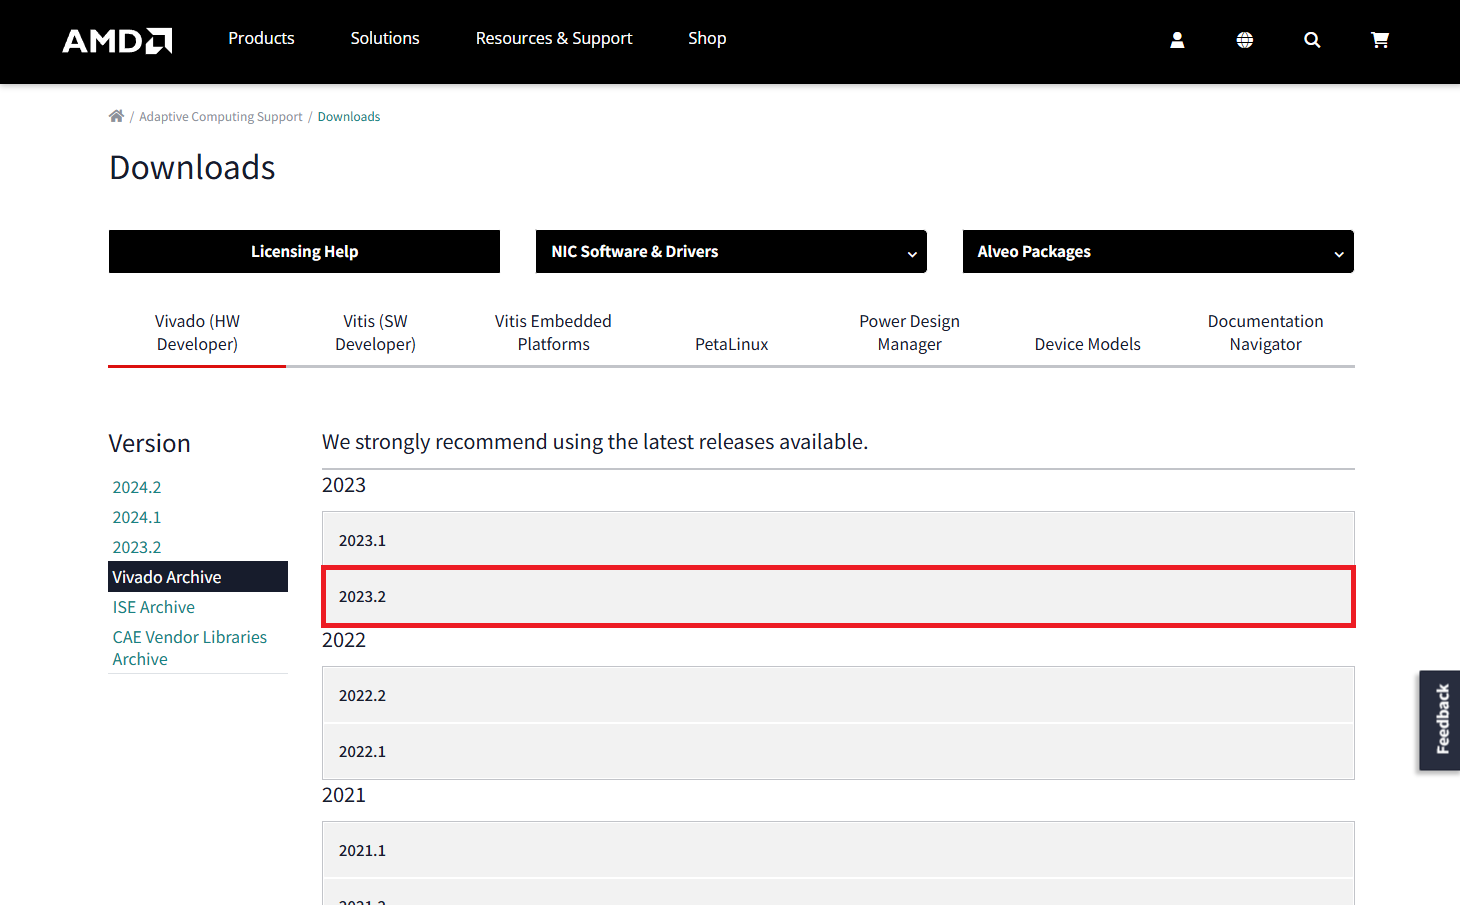The height and width of the screenshot is (905, 1460).
Task: Open the Feedback side tab
Action: click(1440, 720)
